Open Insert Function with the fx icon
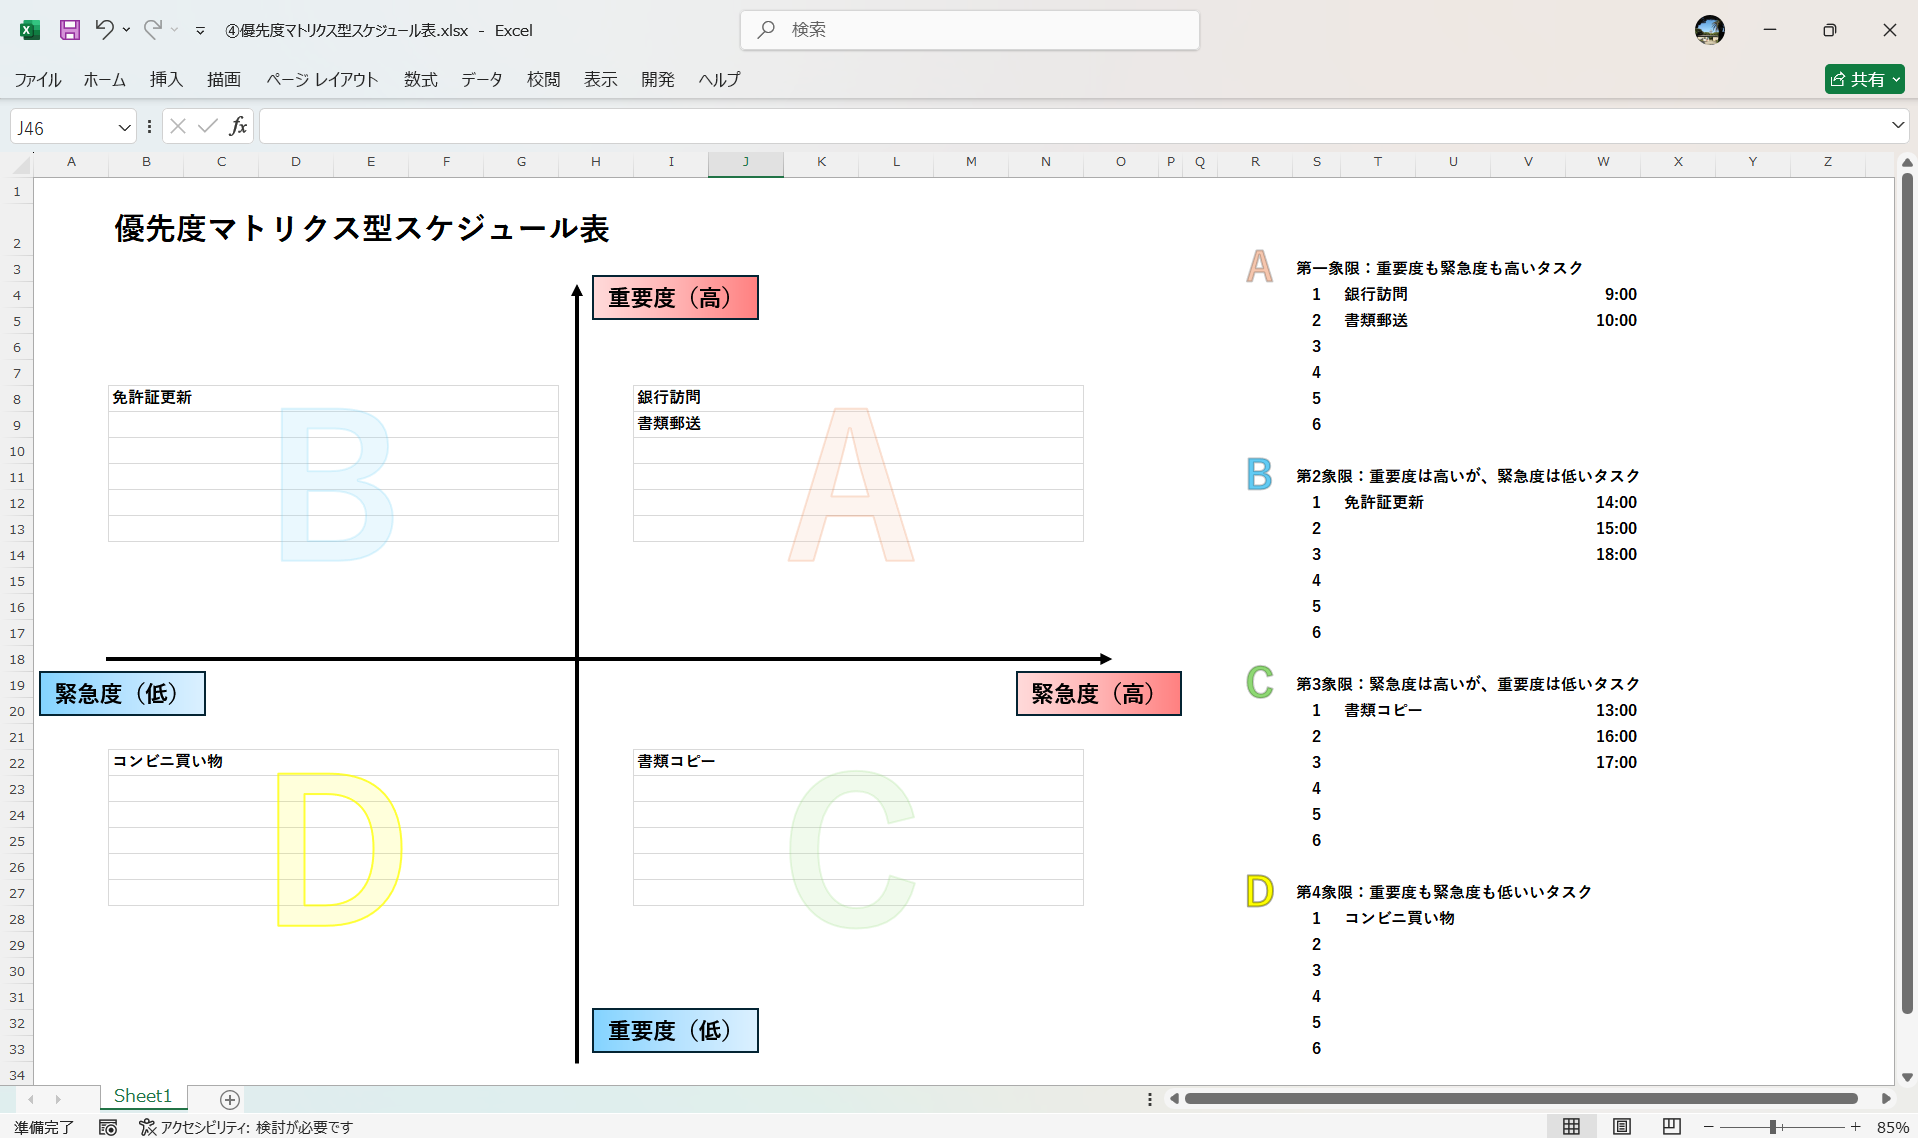The height and width of the screenshot is (1138, 1918). 239,126
